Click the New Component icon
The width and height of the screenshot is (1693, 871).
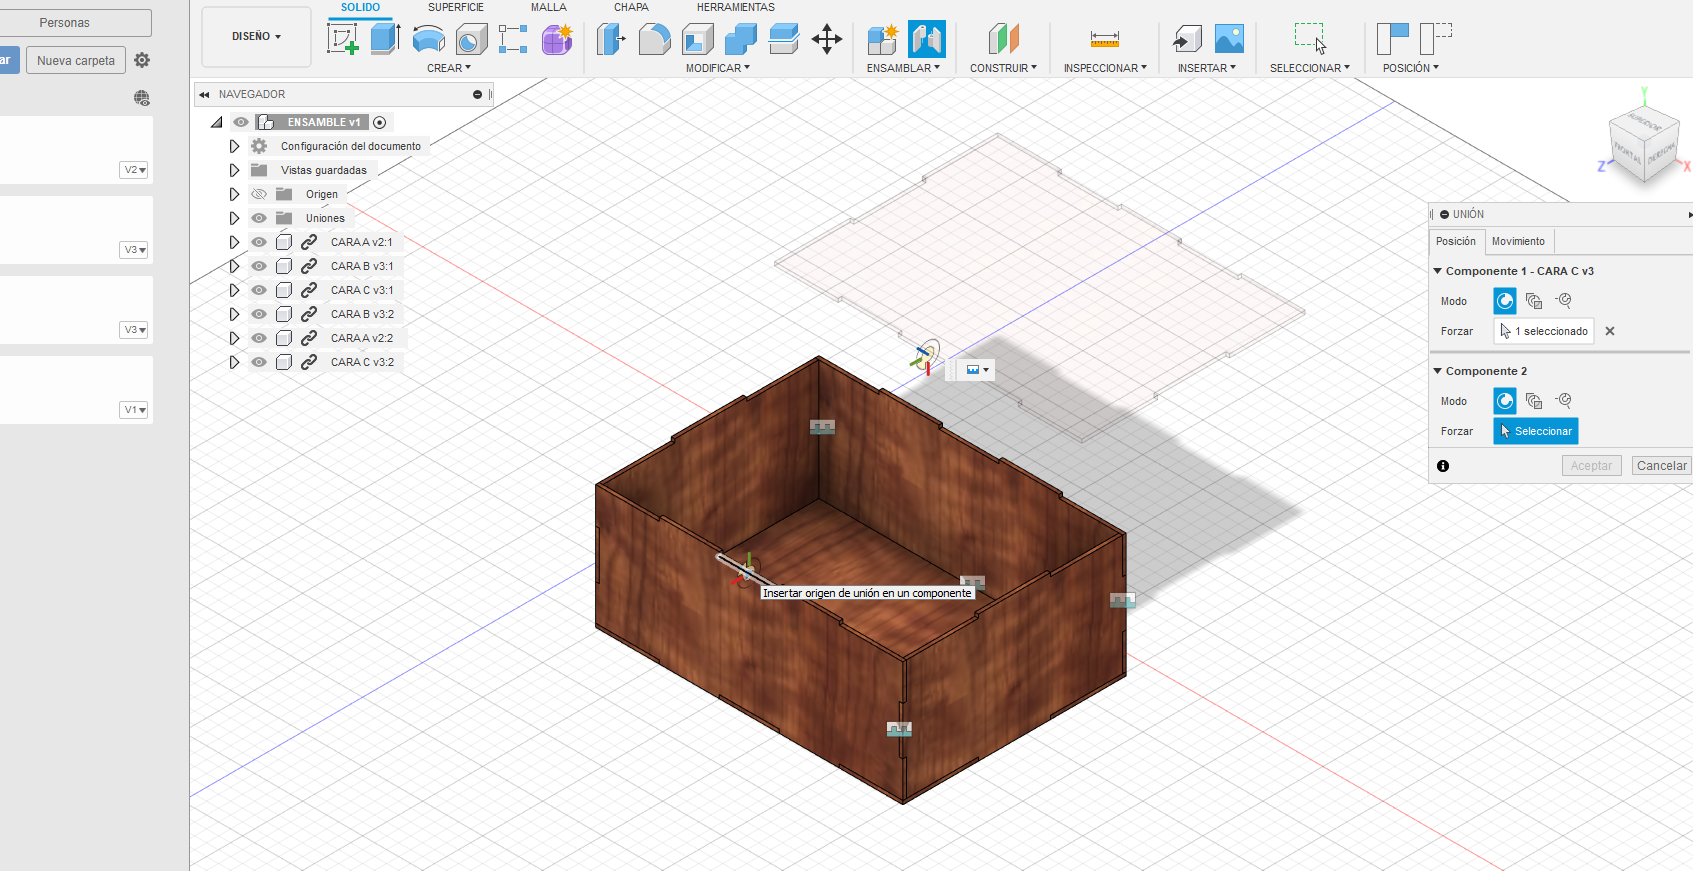pos(882,39)
